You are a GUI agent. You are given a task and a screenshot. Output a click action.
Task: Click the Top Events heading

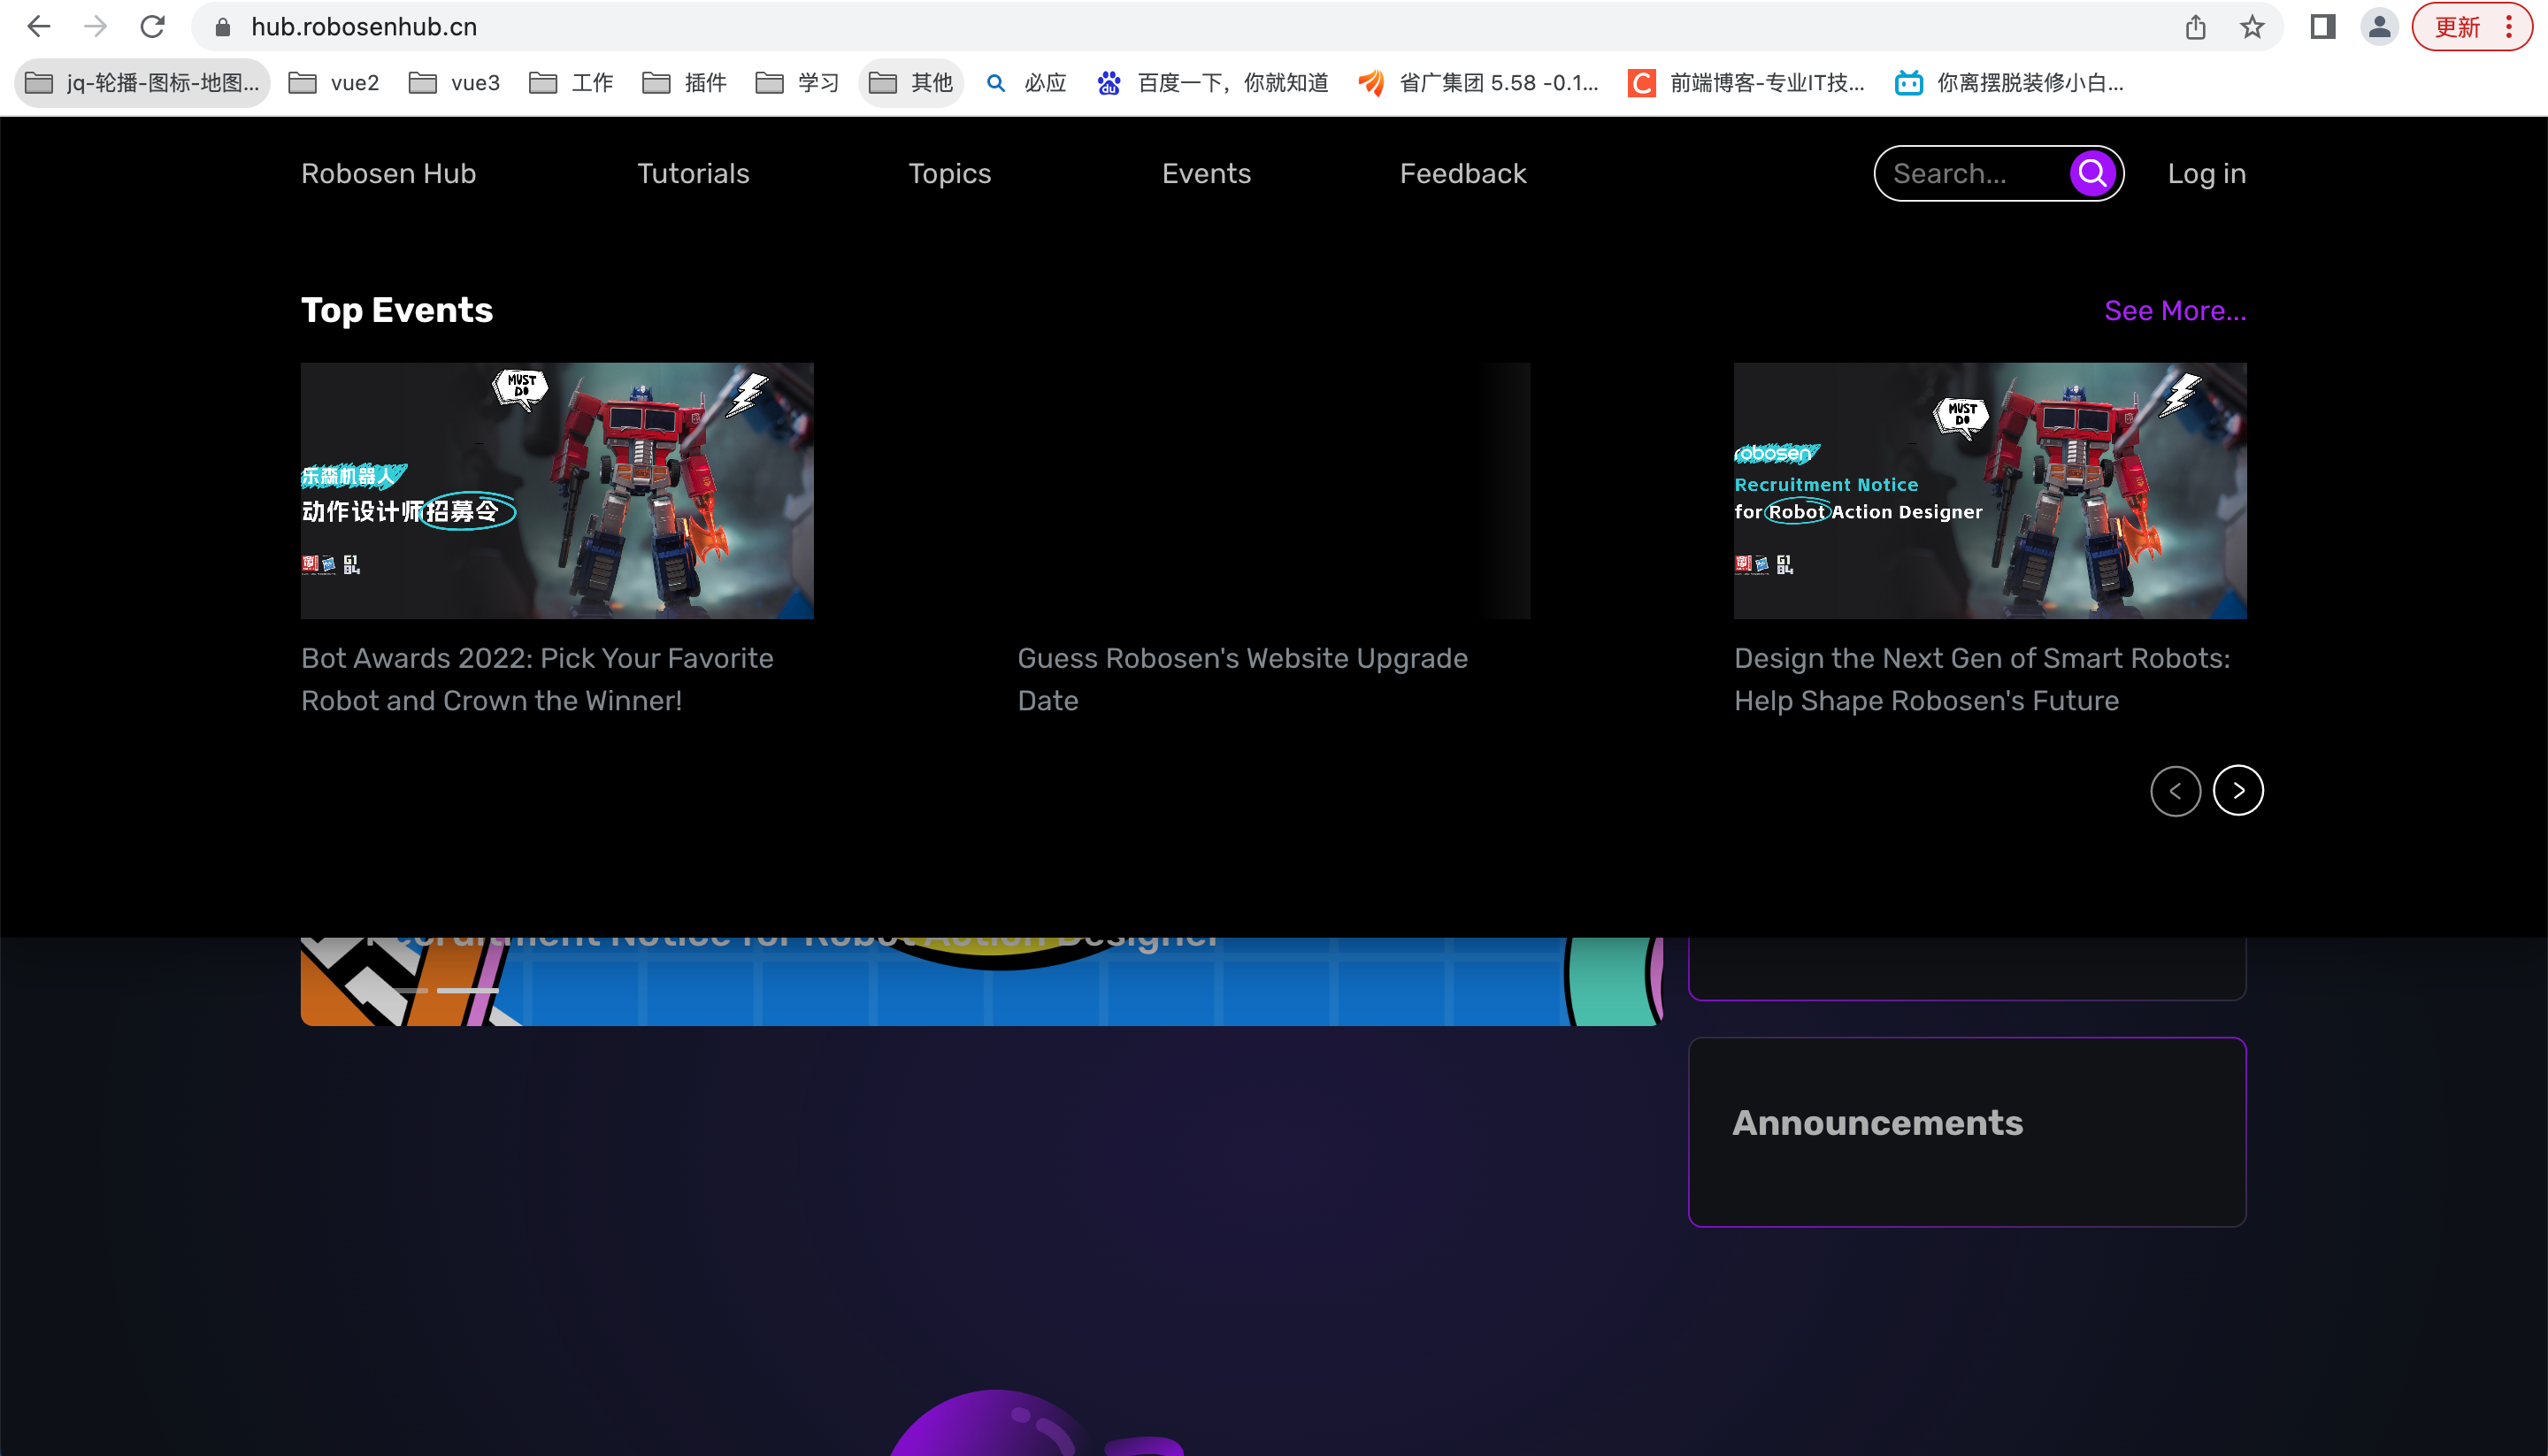click(397, 311)
